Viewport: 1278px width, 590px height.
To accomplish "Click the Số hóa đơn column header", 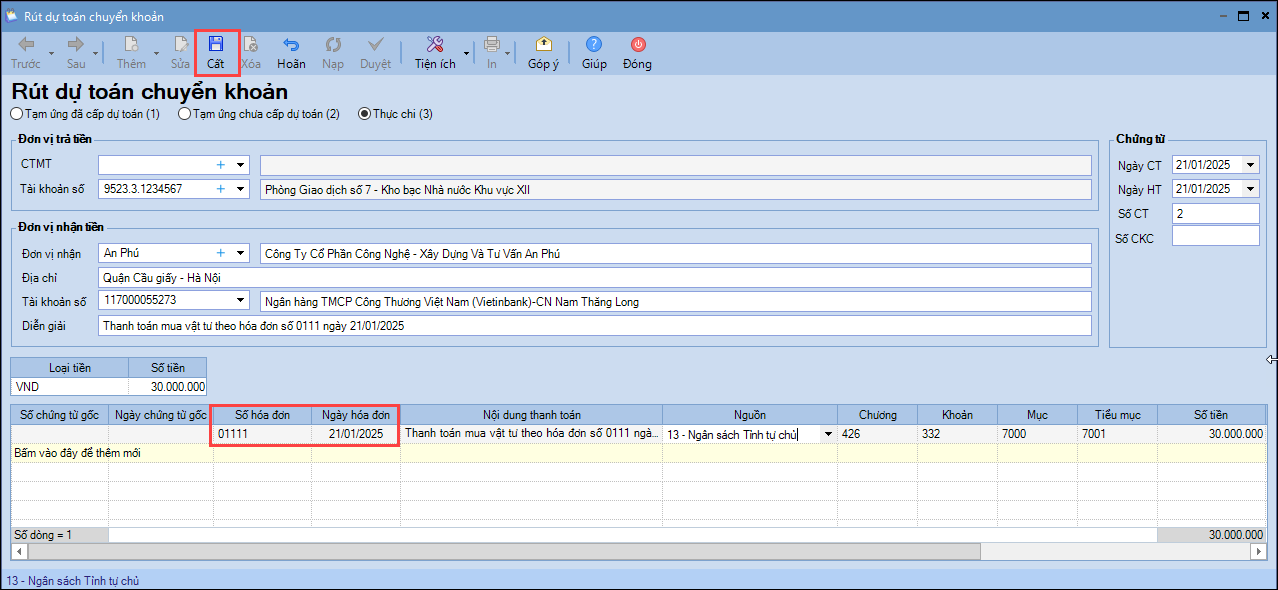I will pyautogui.click(x=261, y=414).
